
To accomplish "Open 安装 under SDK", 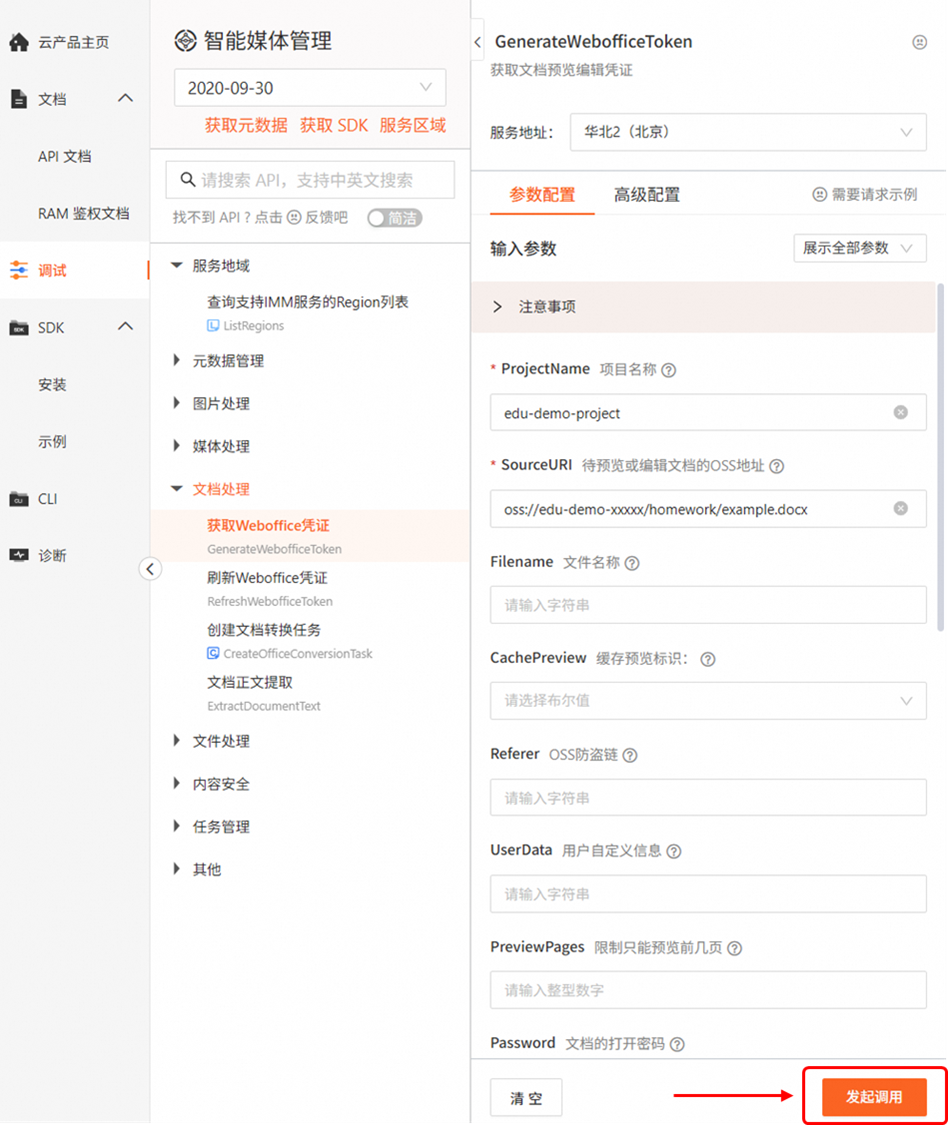I will pos(52,385).
